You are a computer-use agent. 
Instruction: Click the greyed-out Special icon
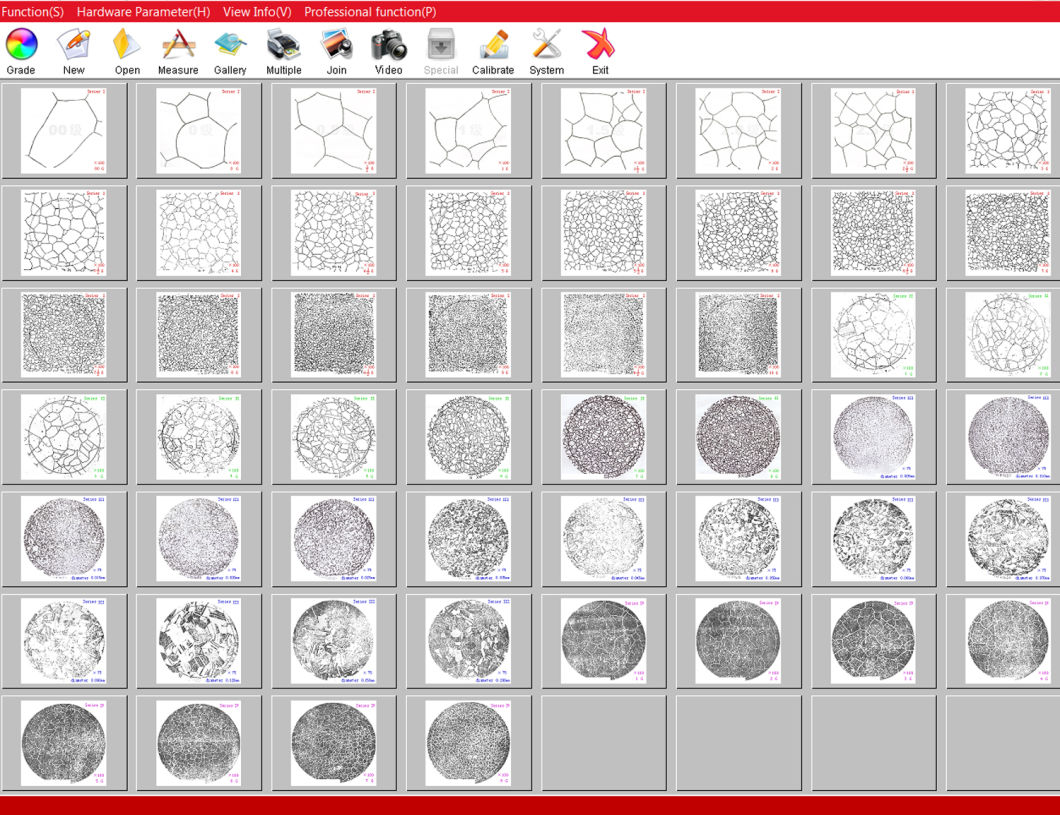coord(441,45)
